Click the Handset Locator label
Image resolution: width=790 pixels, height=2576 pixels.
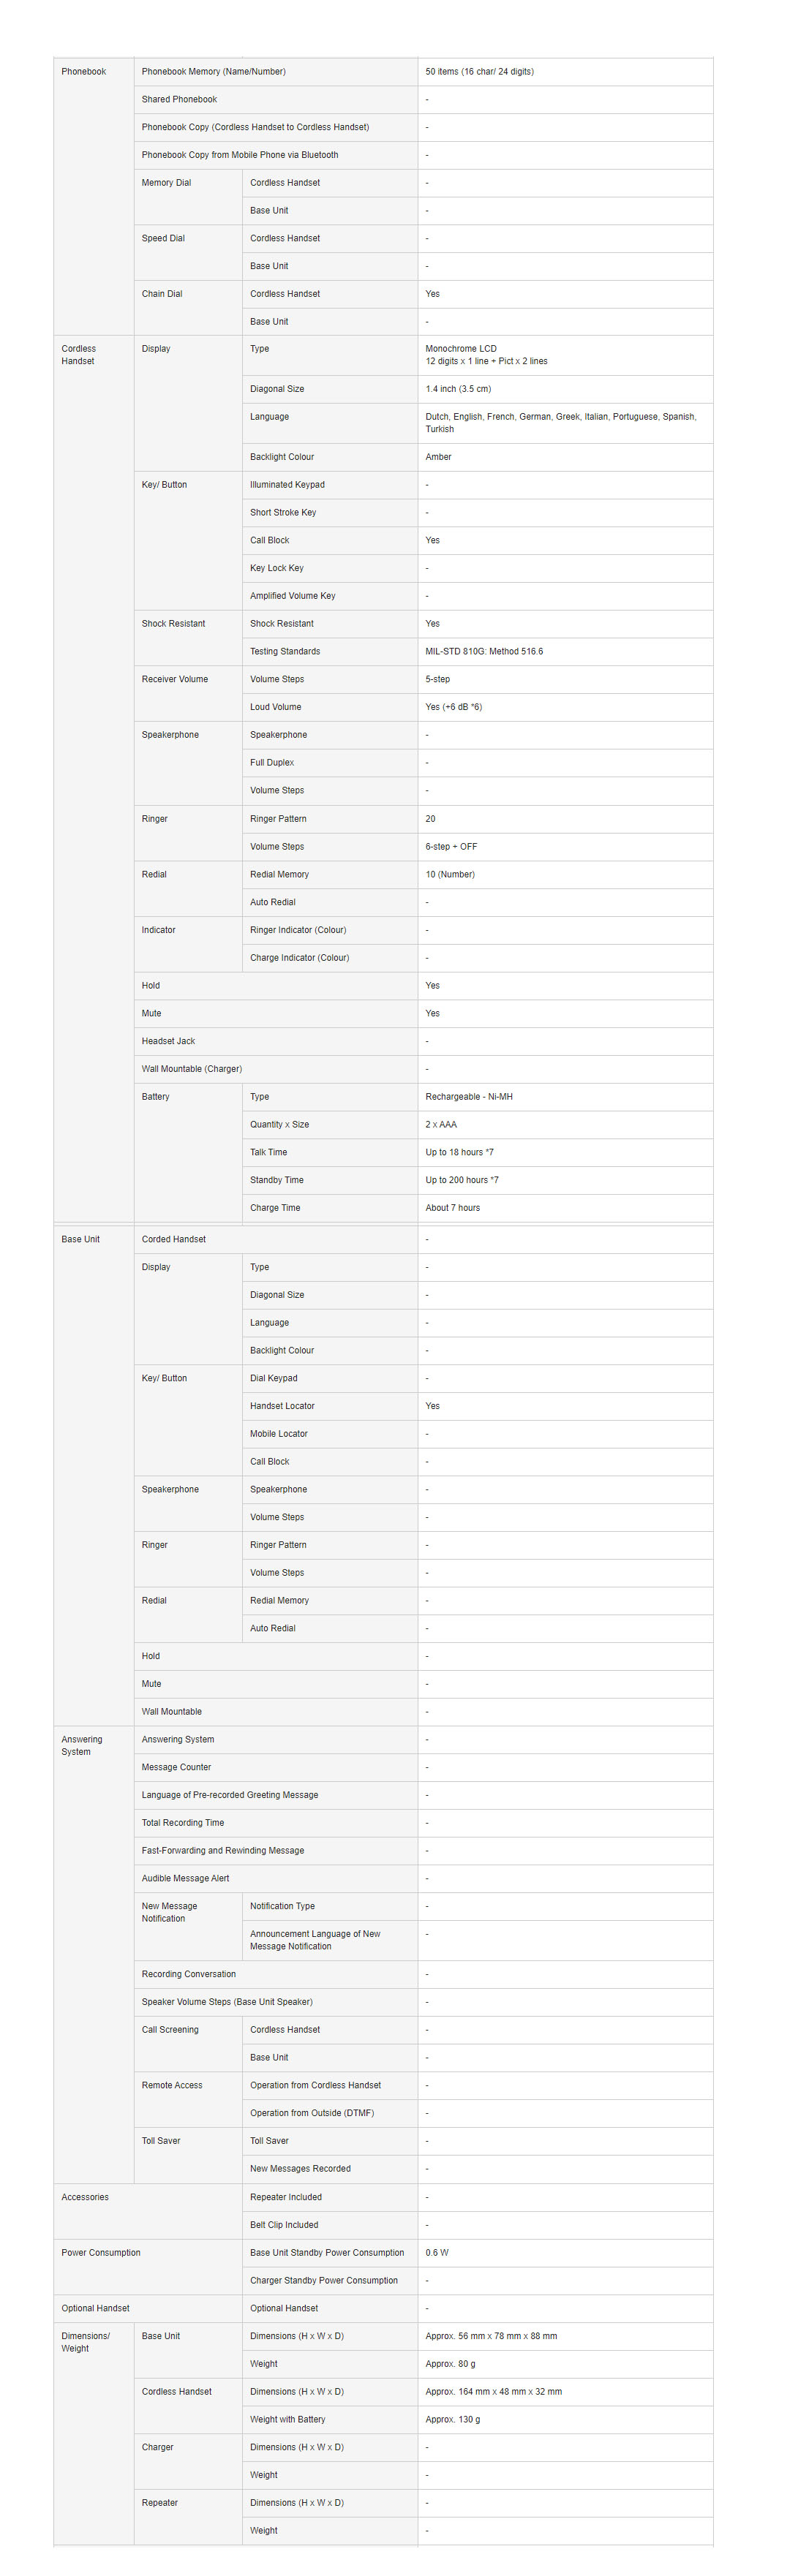[282, 1406]
